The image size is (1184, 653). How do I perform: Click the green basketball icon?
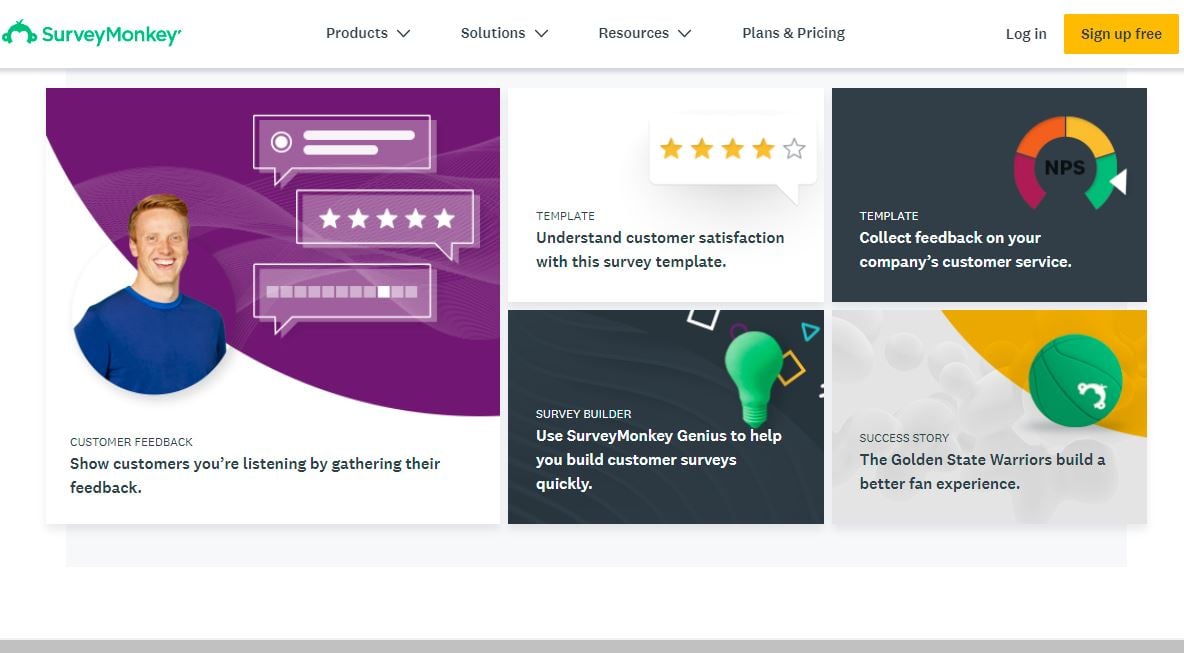click(1075, 381)
